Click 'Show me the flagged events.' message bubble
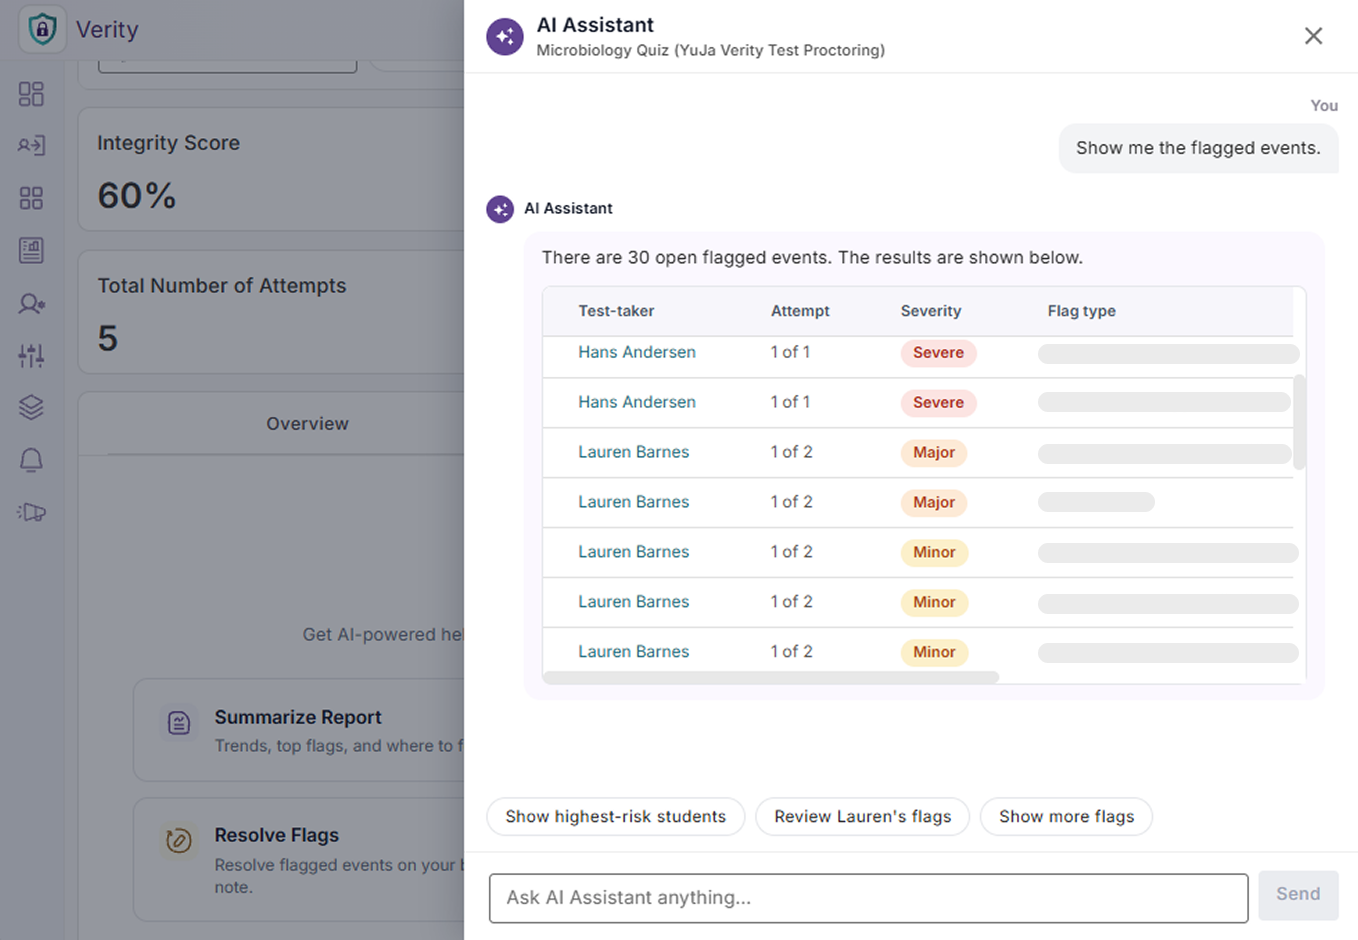 click(x=1198, y=148)
